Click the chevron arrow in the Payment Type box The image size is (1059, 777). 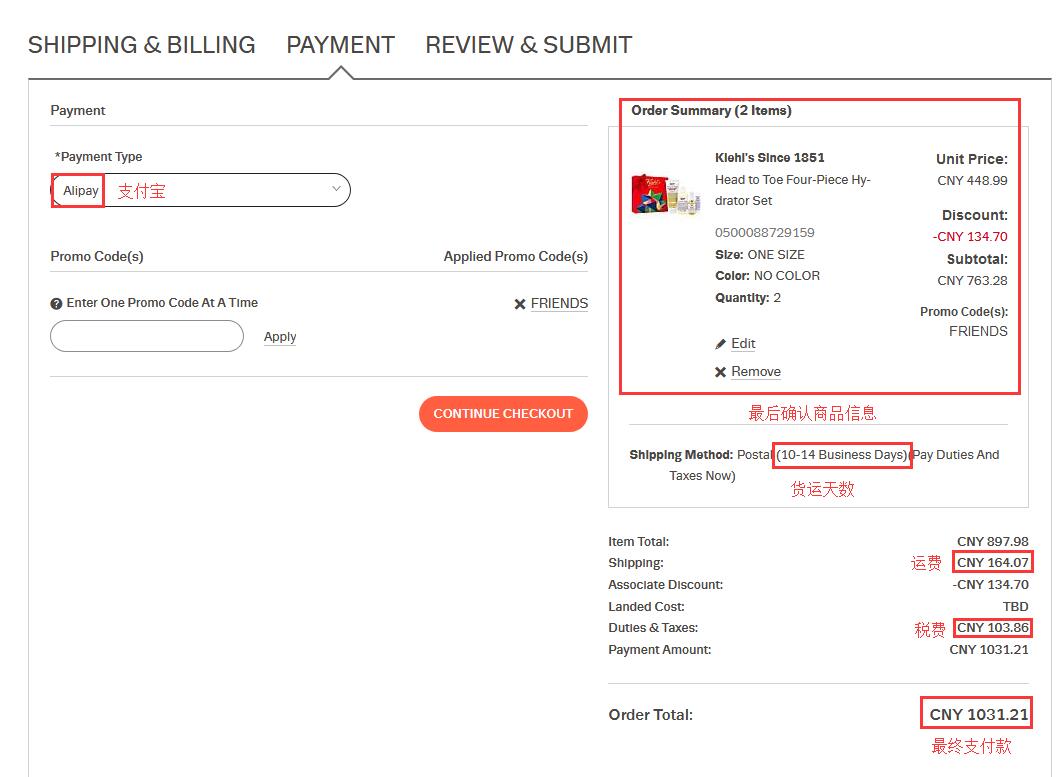[336, 188]
